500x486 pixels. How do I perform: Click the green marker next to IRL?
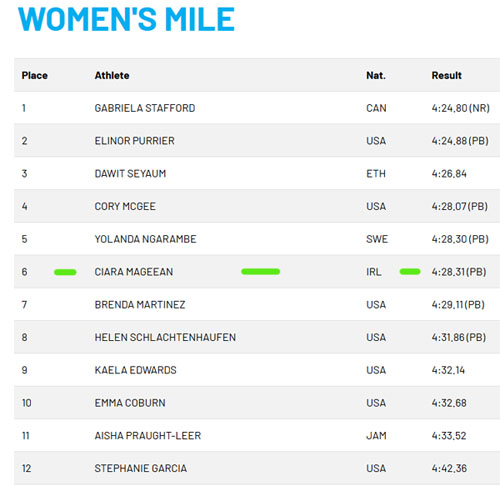coord(410,271)
